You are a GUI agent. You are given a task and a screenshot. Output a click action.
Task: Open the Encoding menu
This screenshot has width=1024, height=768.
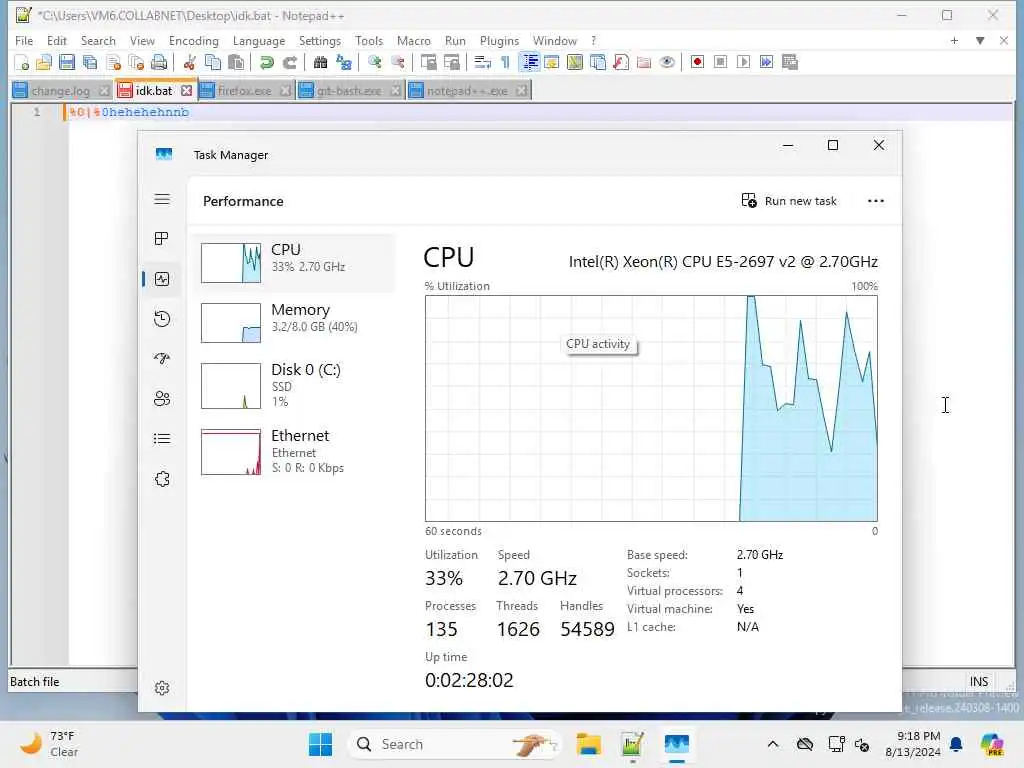pyautogui.click(x=193, y=40)
